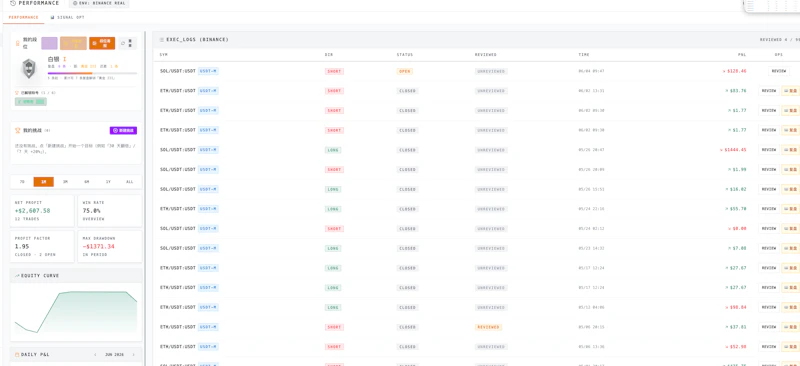The width and height of the screenshot is (800, 366).
Task: Click the trend icon beside EQUITY CURVE
Action: tap(17, 276)
